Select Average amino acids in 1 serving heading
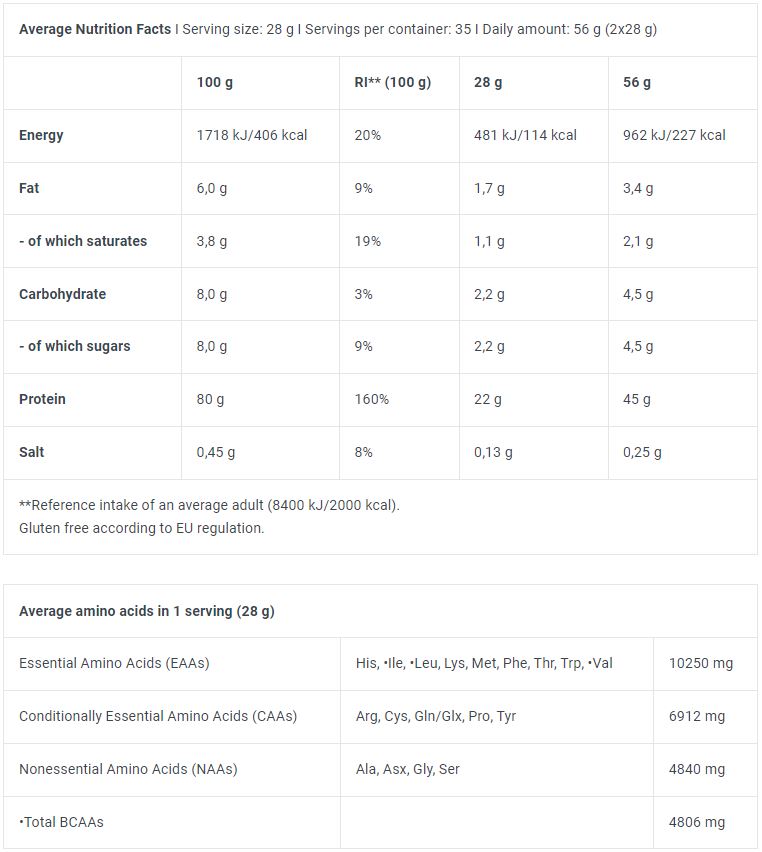The width and height of the screenshot is (762, 852). (x=147, y=611)
